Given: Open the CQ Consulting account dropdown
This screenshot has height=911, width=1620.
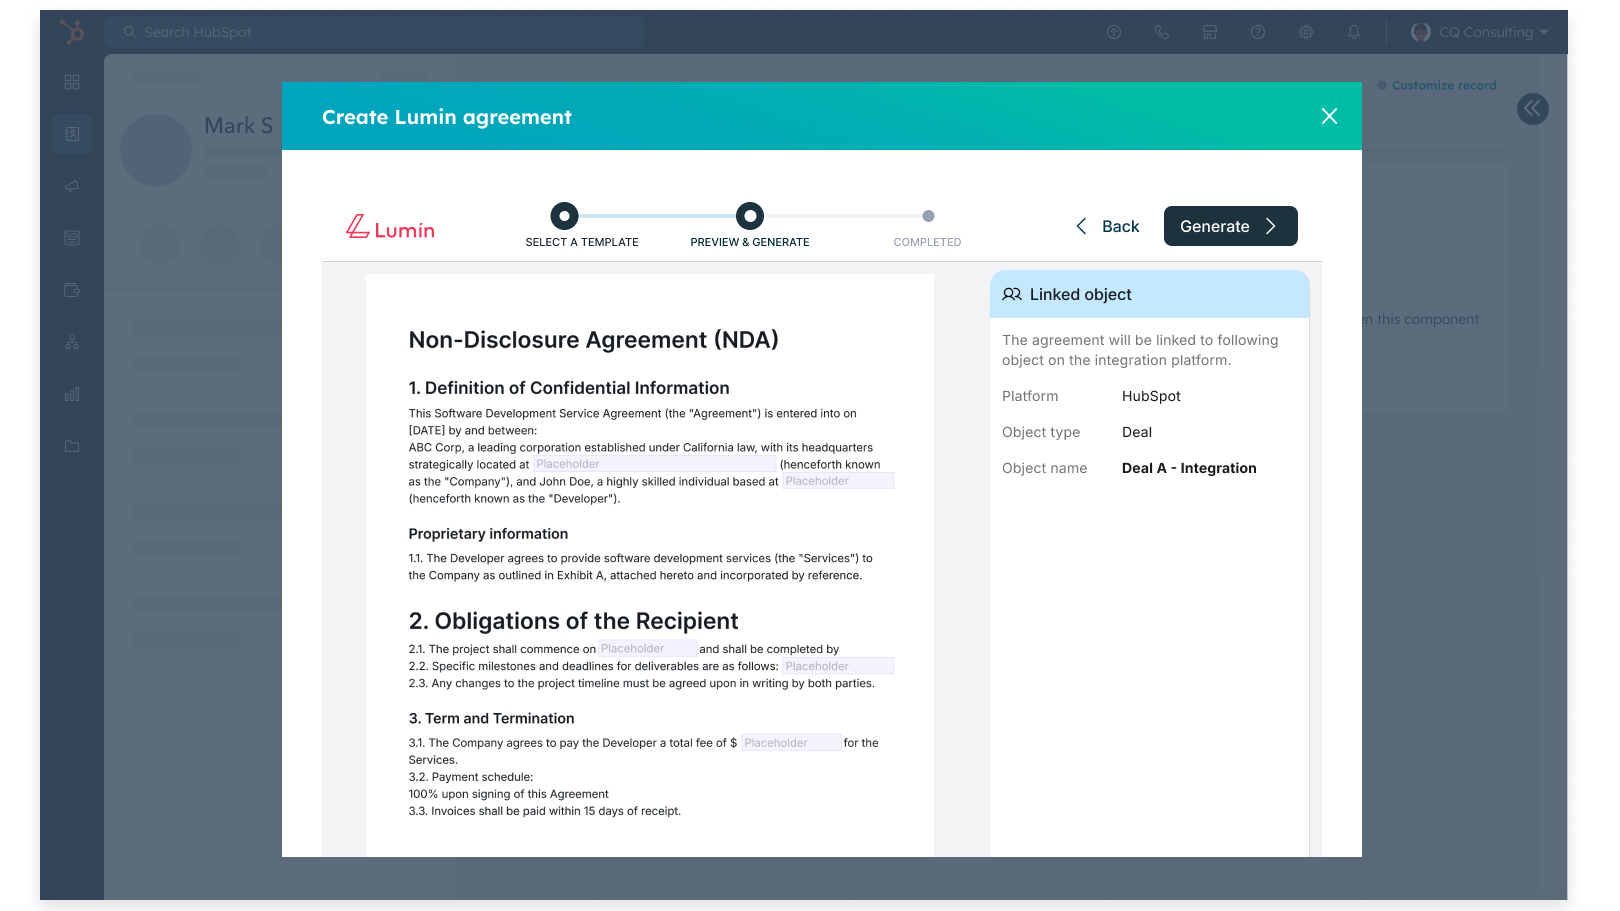Looking at the screenshot, I should pos(1480,32).
